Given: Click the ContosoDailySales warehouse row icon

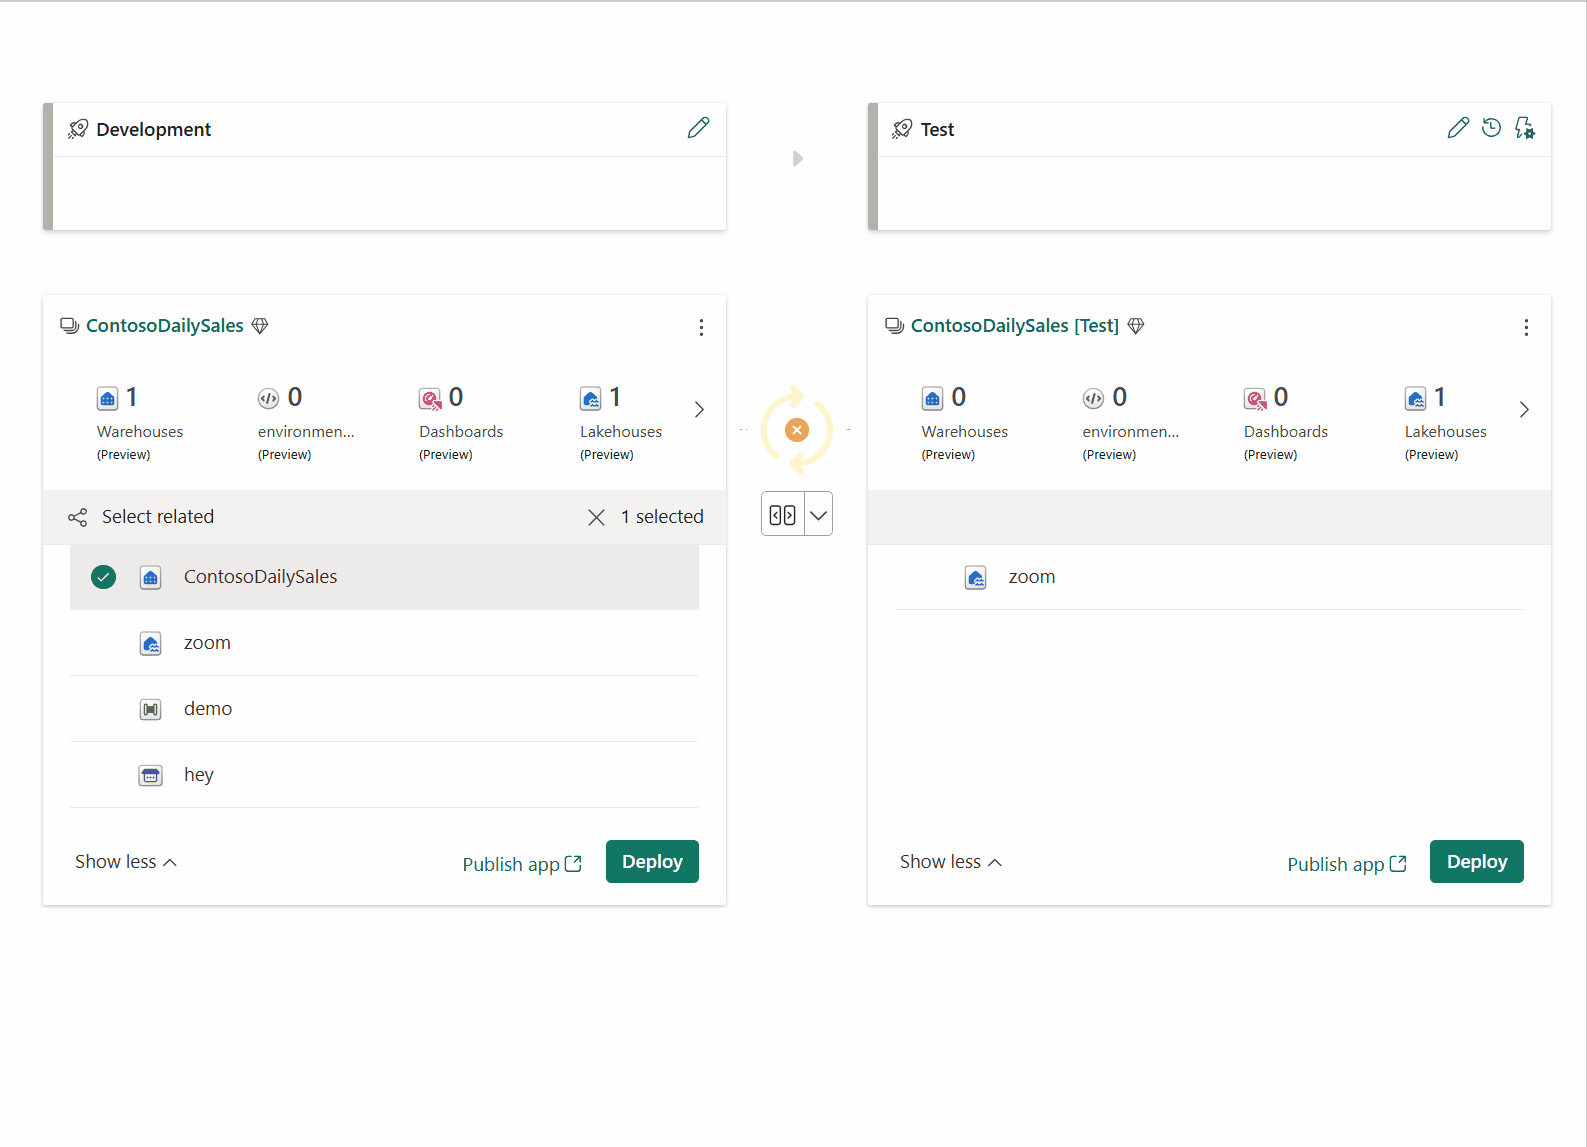Looking at the screenshot, I should click(x=150, y=577).
